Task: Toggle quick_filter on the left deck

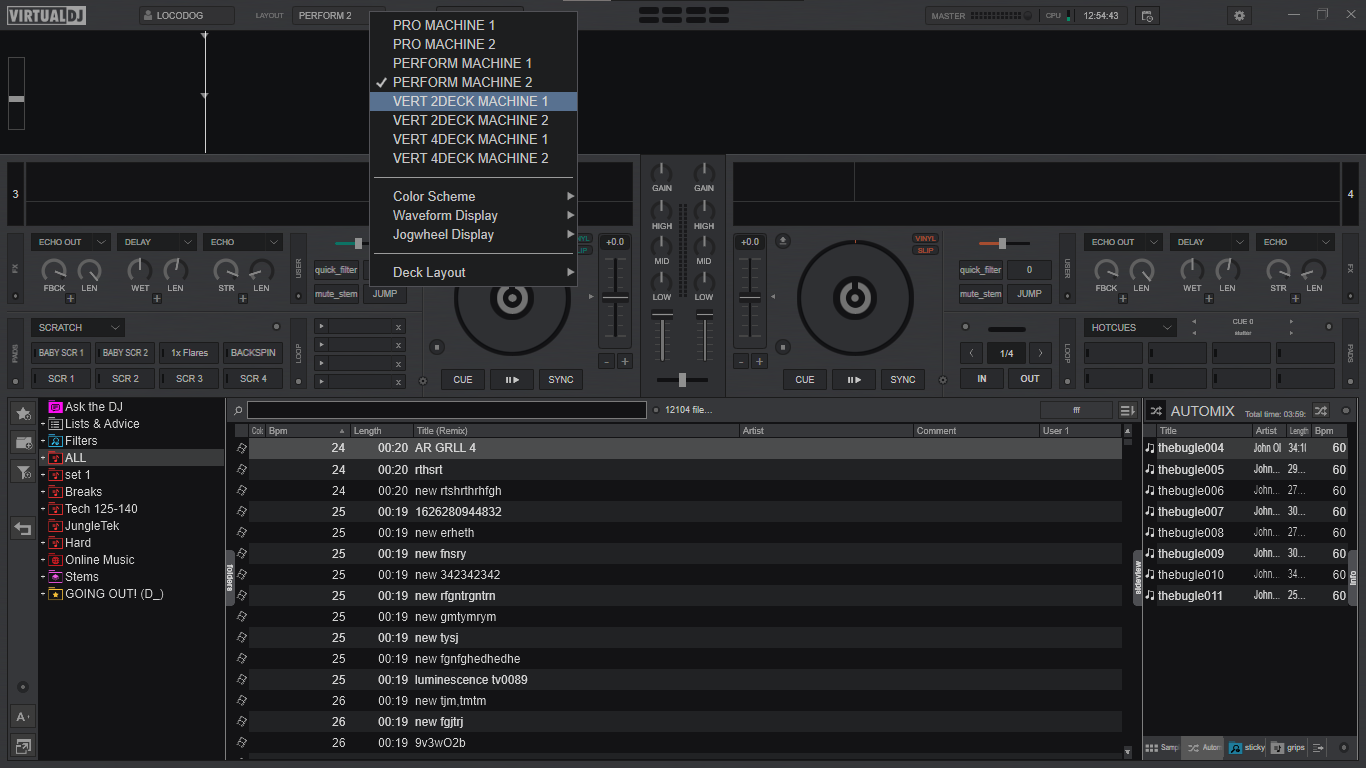Action: coord(335,270)
